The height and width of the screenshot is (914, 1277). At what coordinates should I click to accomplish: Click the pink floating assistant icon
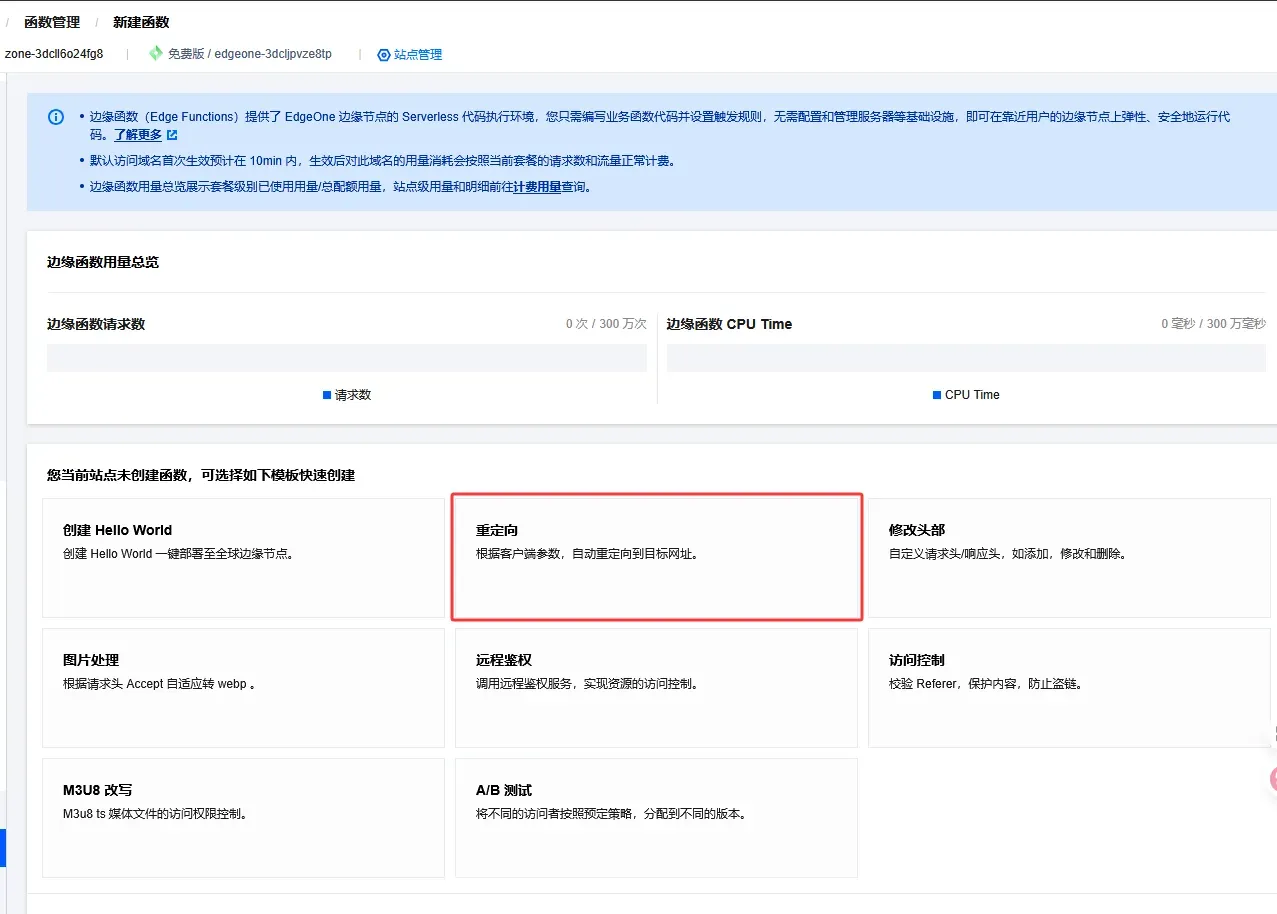pyautogui.click(x=1271, y=779)
